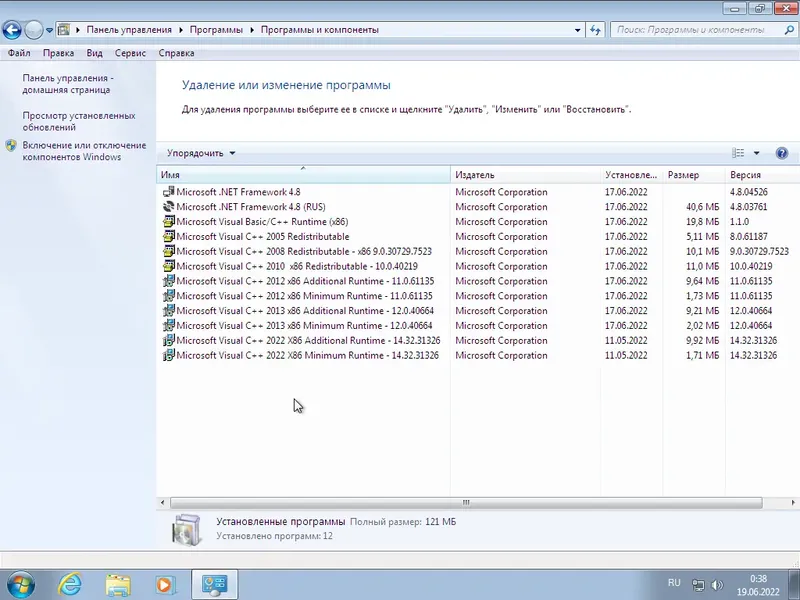The height and width of the screenshot is (600, 800).
Task: Open the Вид menu
Action: (94, 53)
